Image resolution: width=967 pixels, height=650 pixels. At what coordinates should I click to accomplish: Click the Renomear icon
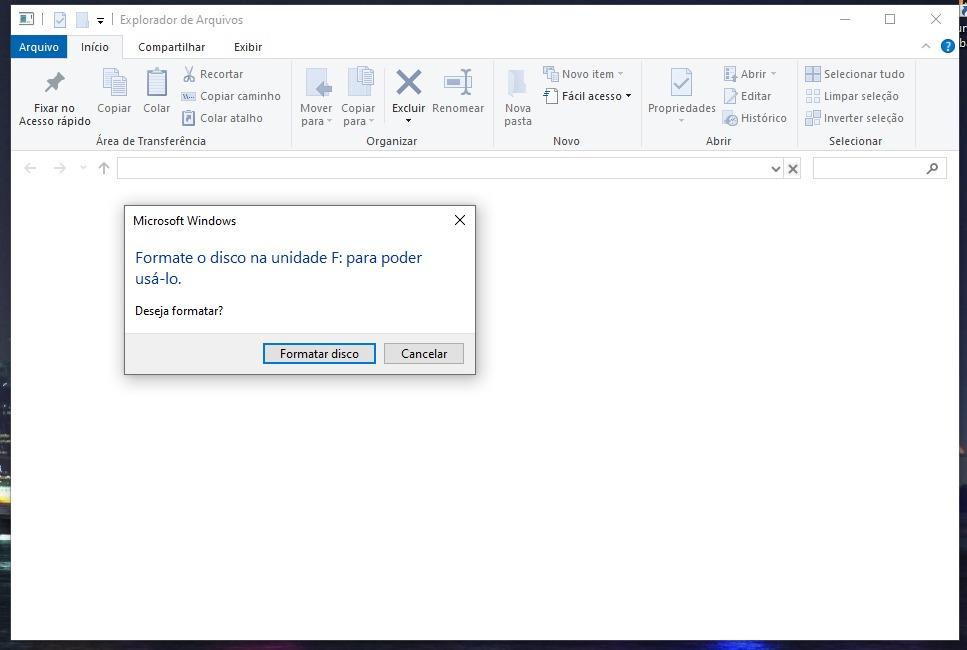click(x=458, y=83)
